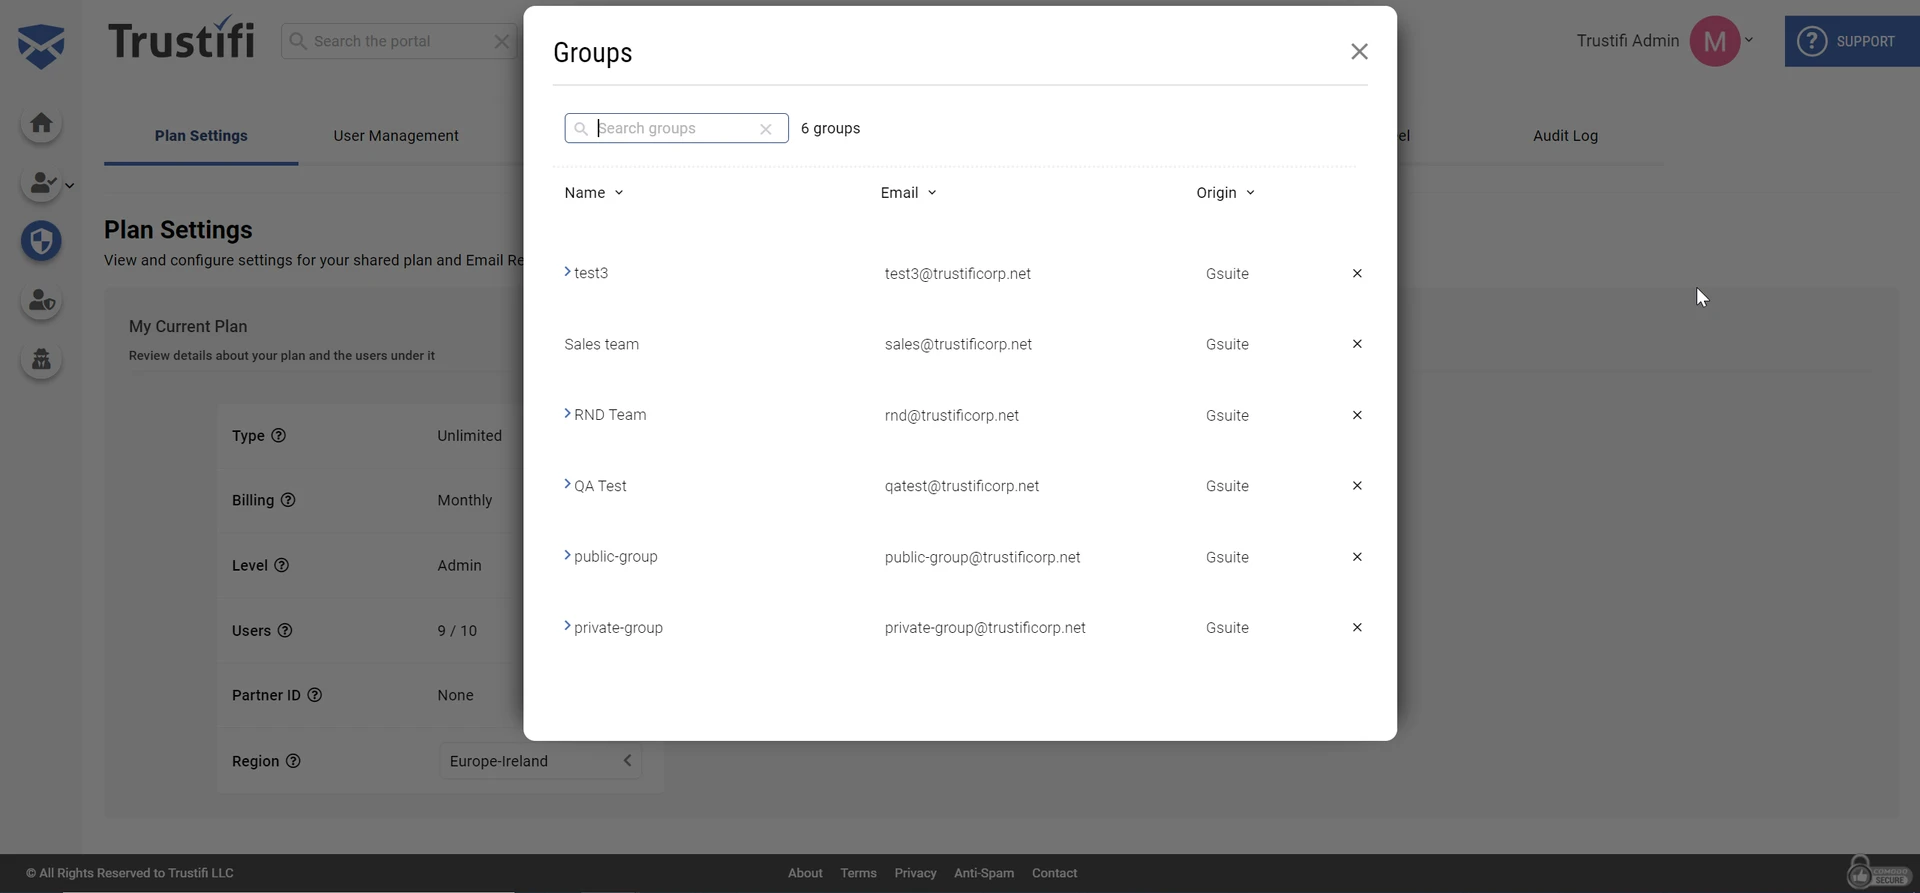Open the Terms footer link
The height and width of the screenshot is (893, 1920).
pyautogui.click(x=858, y=873)
